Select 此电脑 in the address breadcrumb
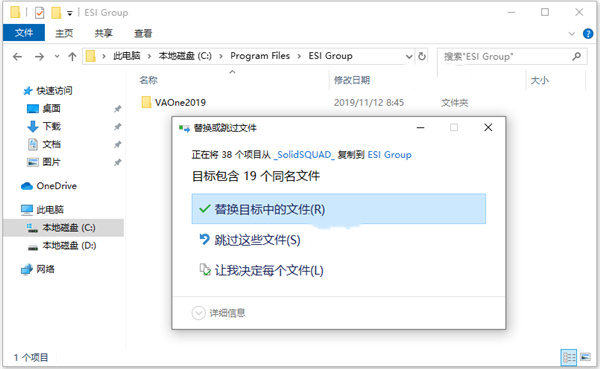The height and width of the screenshot is (369, 600). coord(127,56)
